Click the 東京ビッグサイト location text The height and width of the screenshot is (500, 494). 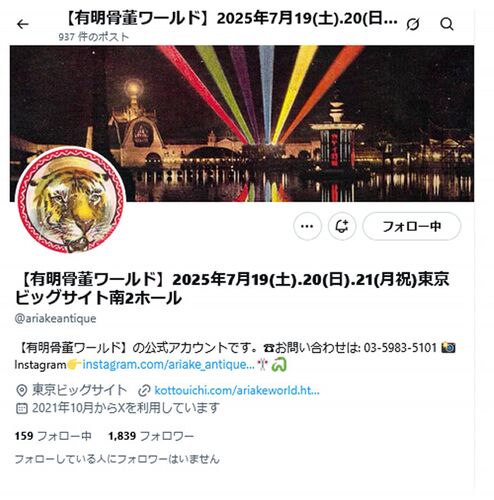pyautogui.click(x=80, y=390)
